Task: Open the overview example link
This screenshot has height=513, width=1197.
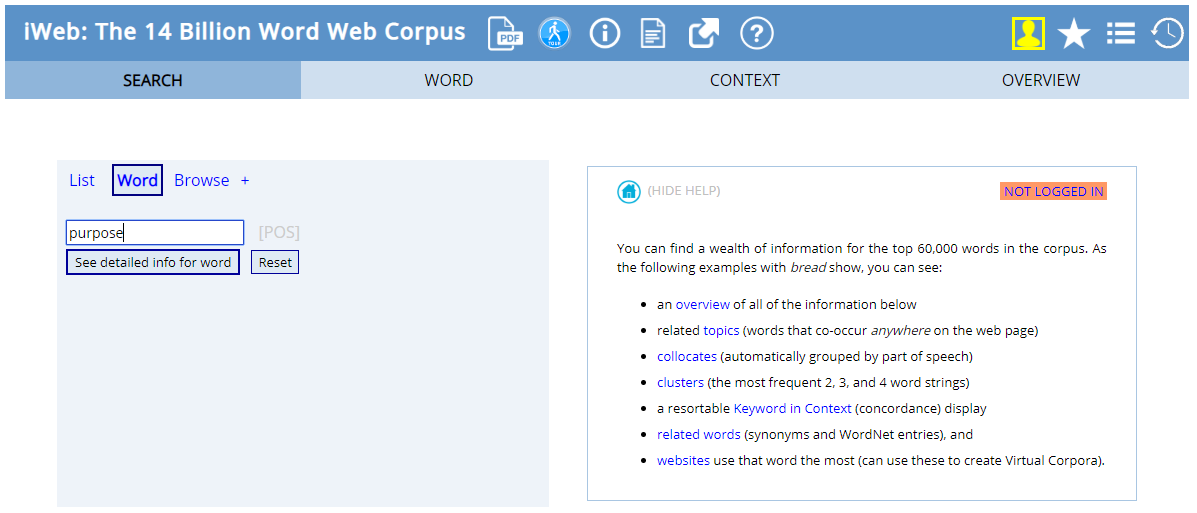Action: coord(702,305)
